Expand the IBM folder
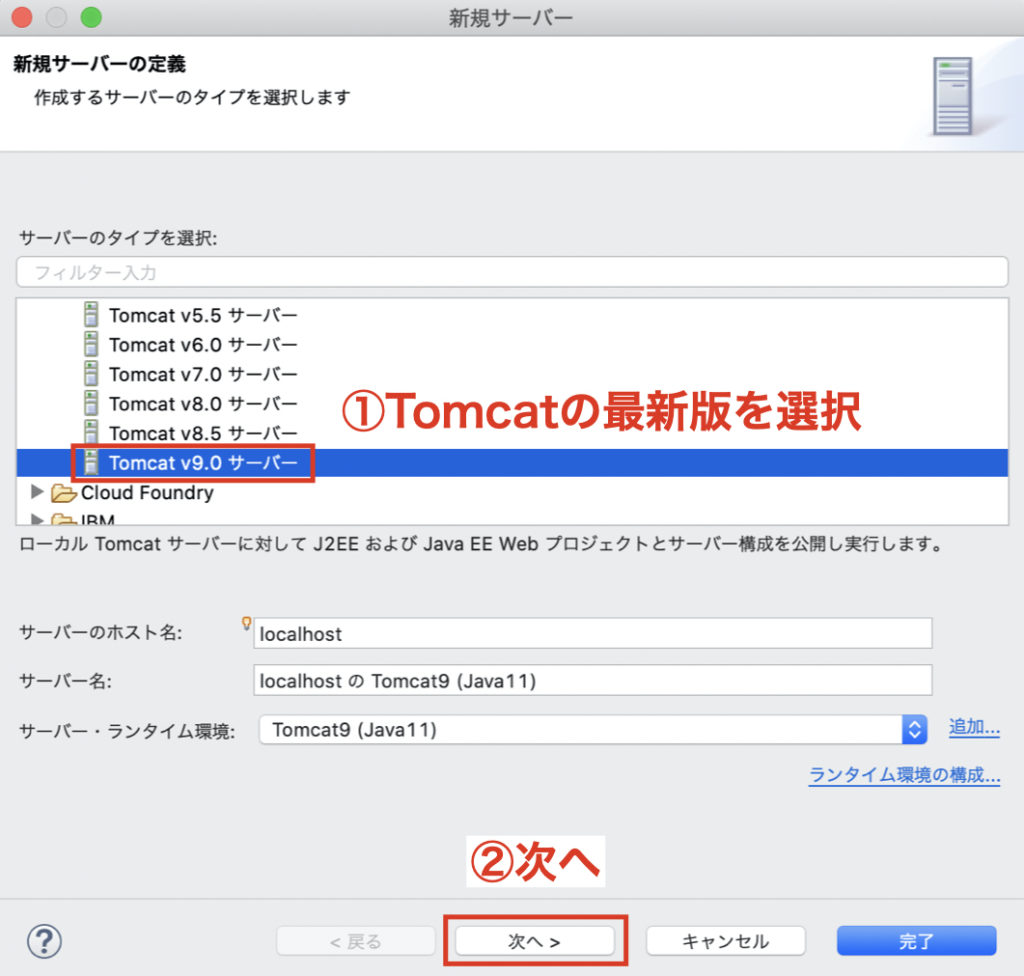 click(37, 519)
